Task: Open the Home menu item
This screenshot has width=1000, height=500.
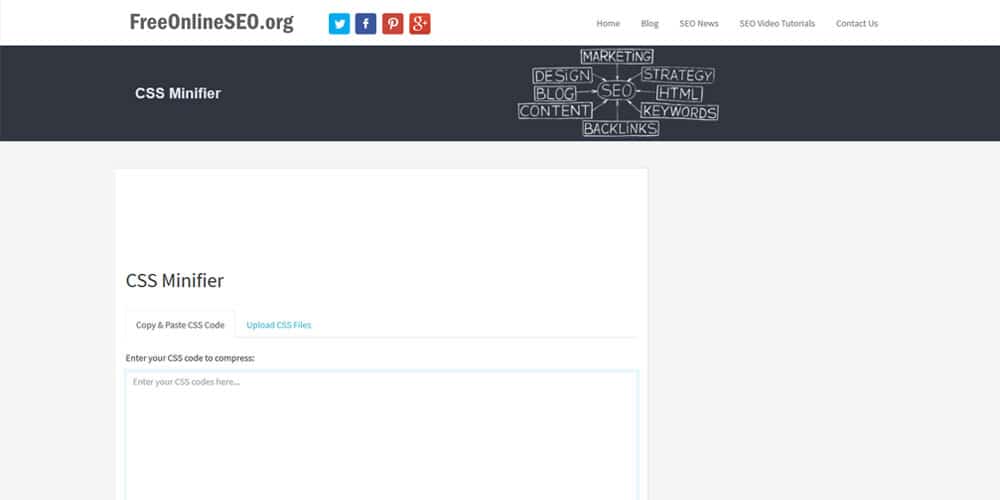Action: click(x=608, y=24)
